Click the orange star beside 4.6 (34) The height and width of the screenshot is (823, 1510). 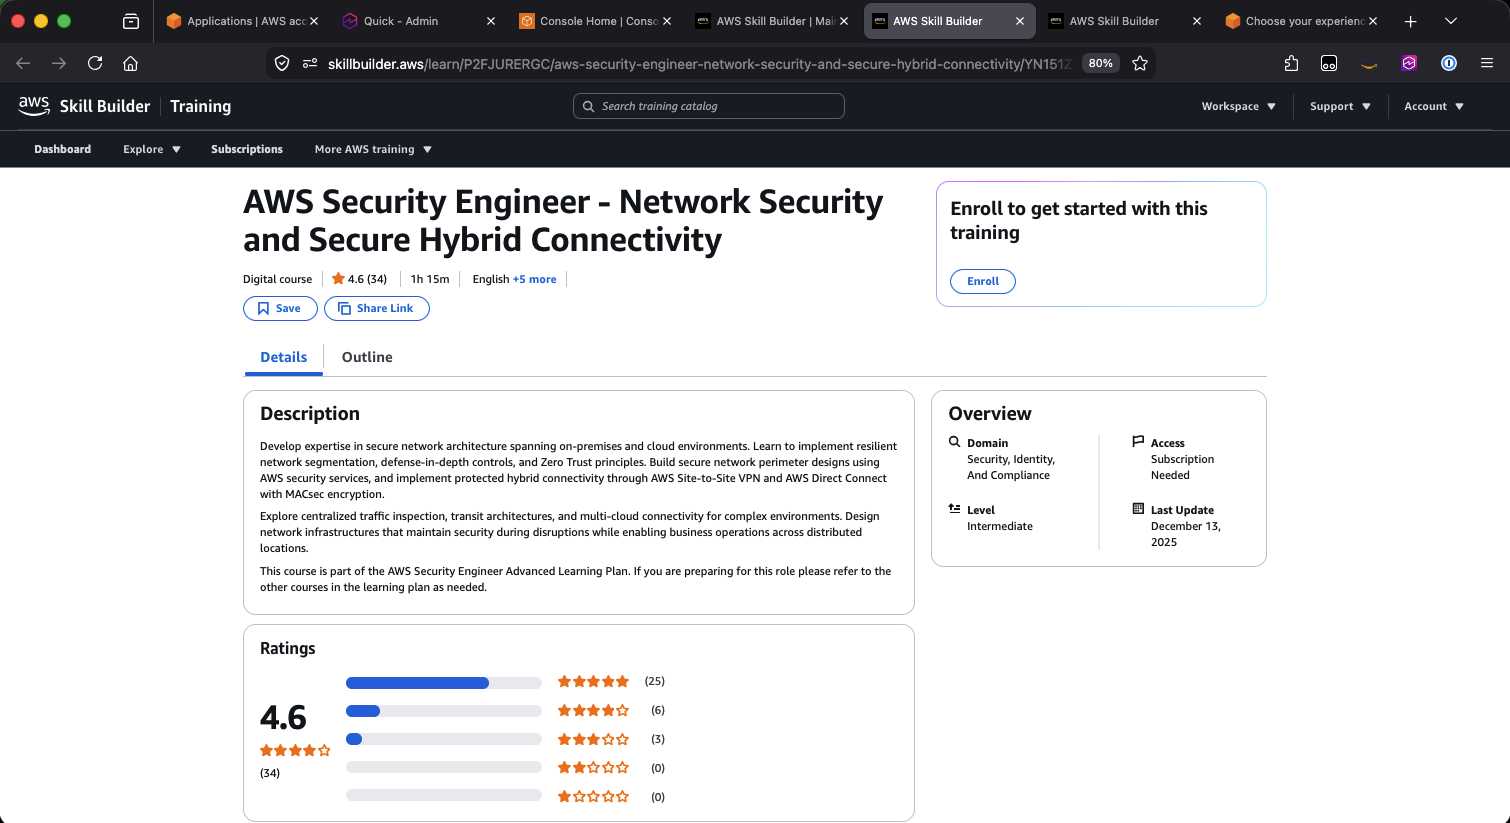point(338,279)
